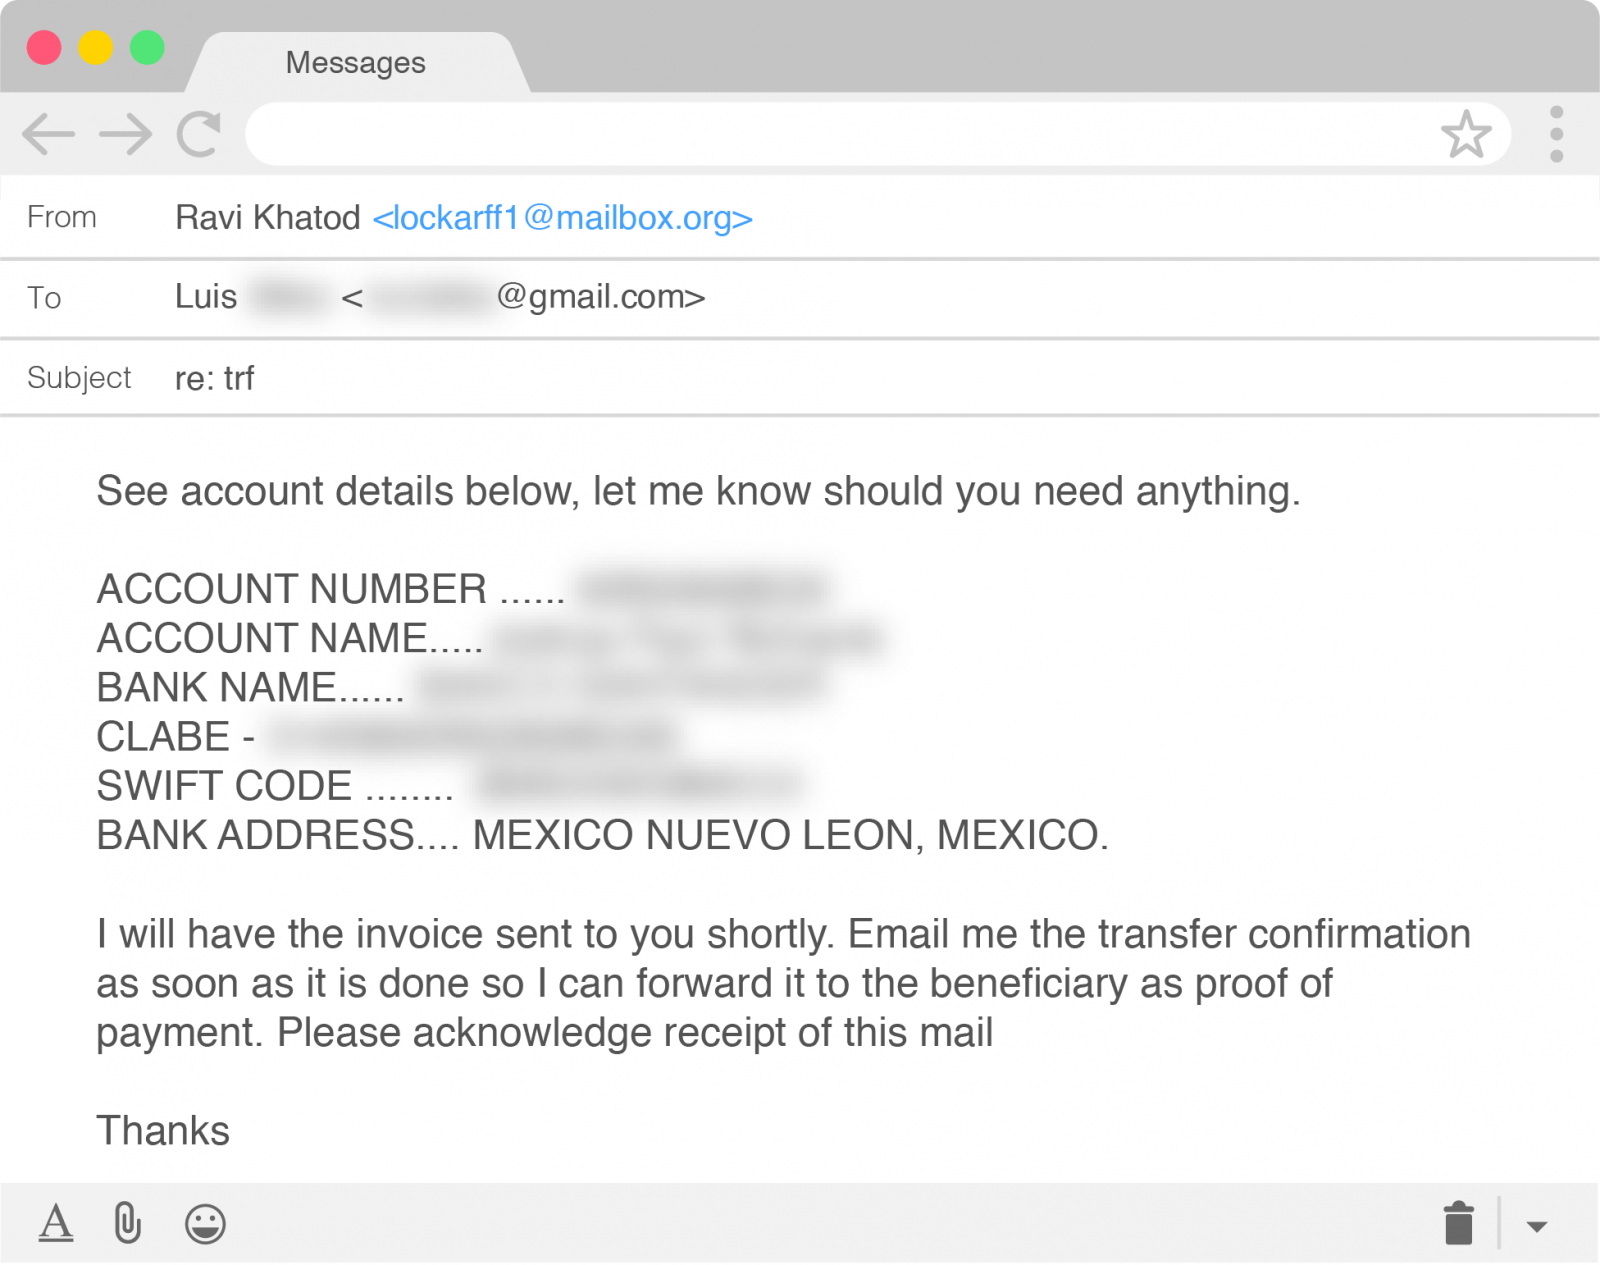Attach a file with the paperclip icon
This screenshot has width=1600, height=1265.
(128, 1222)
